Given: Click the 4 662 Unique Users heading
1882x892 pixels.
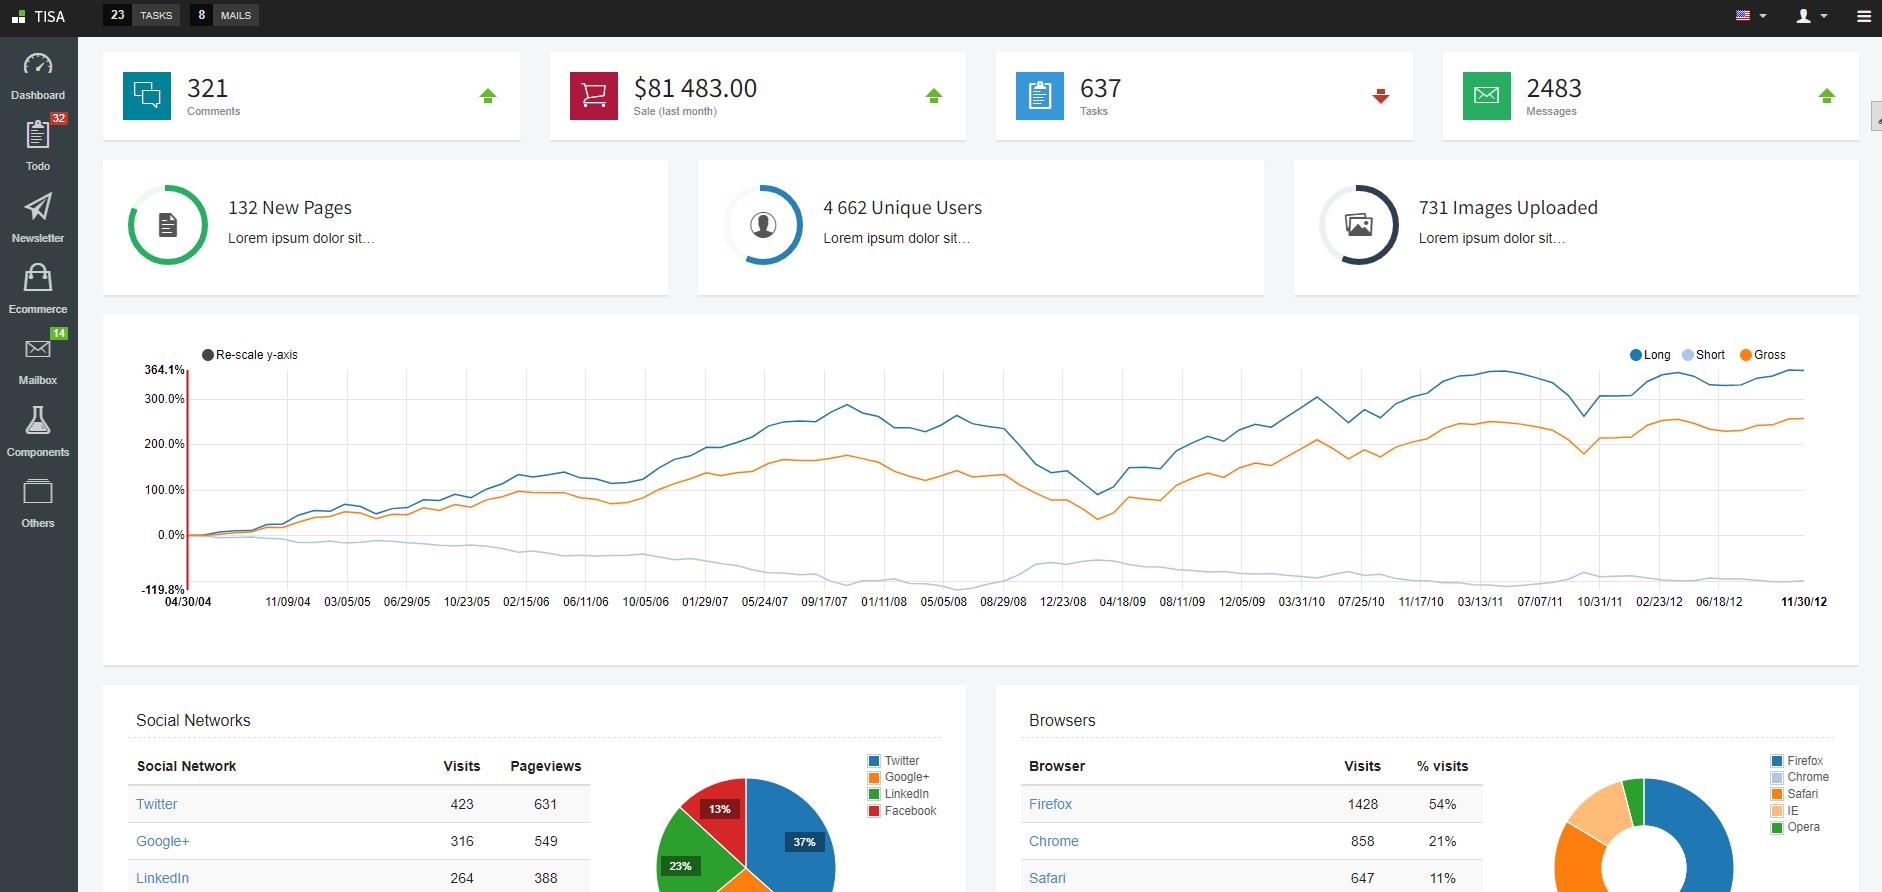Looking at the screenshot, I should [x=902, y=208].
